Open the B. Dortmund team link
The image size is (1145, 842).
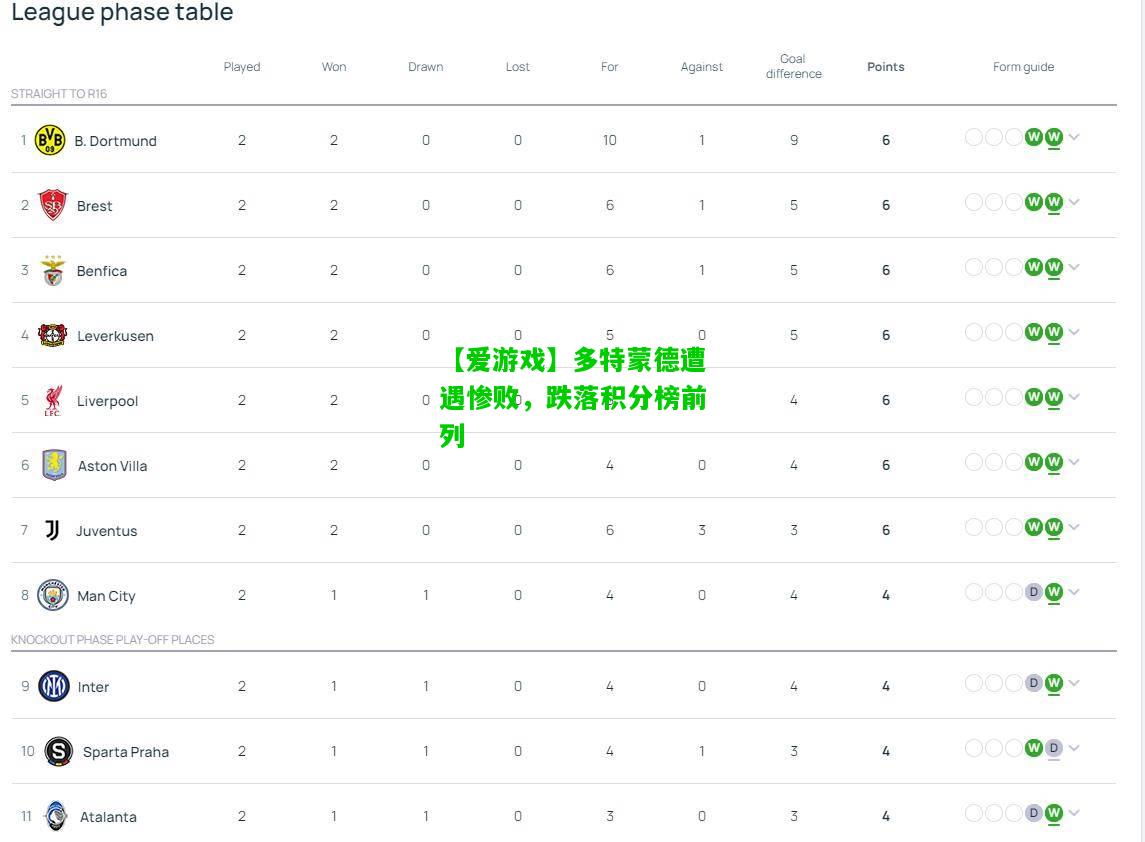click(115, 141)
